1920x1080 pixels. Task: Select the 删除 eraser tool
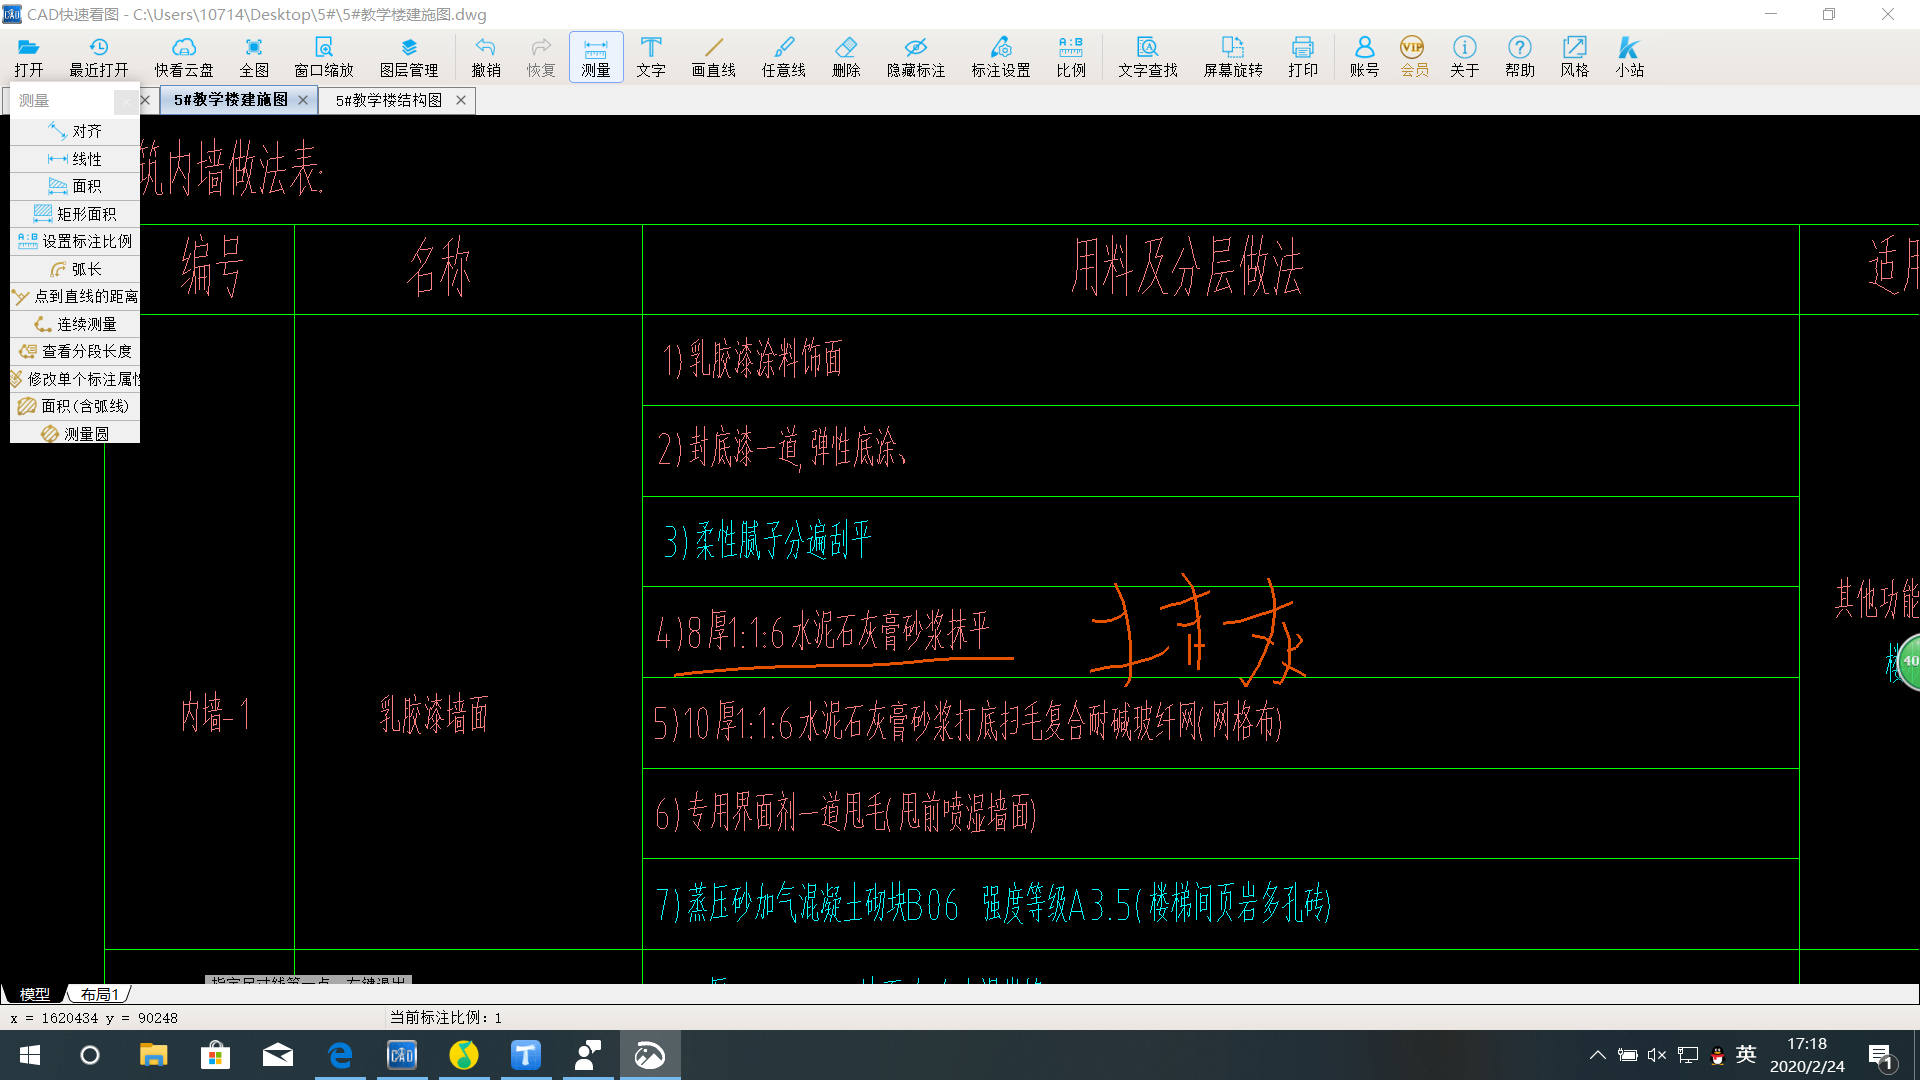pyautogui.click(x=846, y=57)
